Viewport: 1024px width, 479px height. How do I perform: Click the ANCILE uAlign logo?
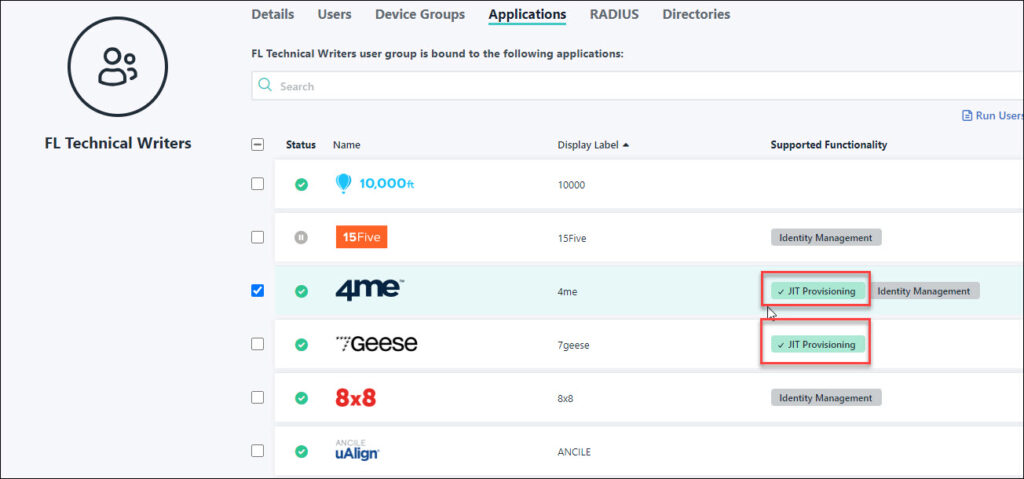click(357, 450)
